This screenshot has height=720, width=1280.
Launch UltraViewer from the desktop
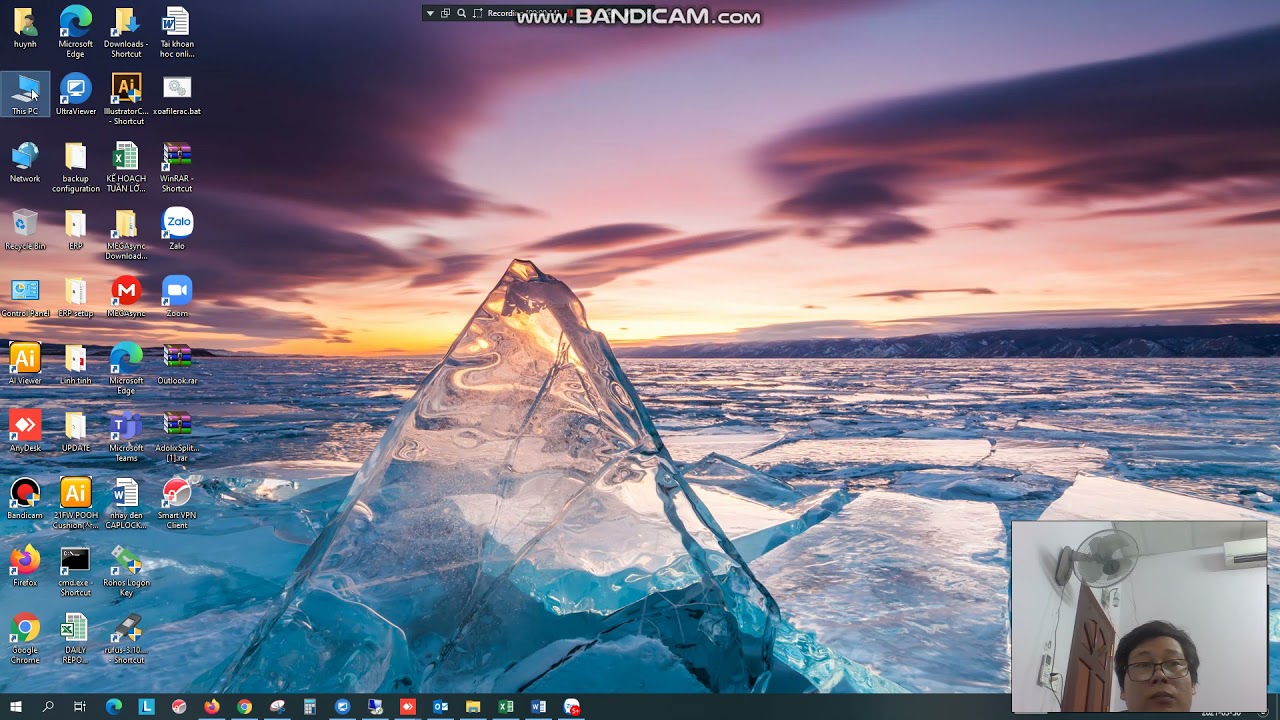(76, 95)
